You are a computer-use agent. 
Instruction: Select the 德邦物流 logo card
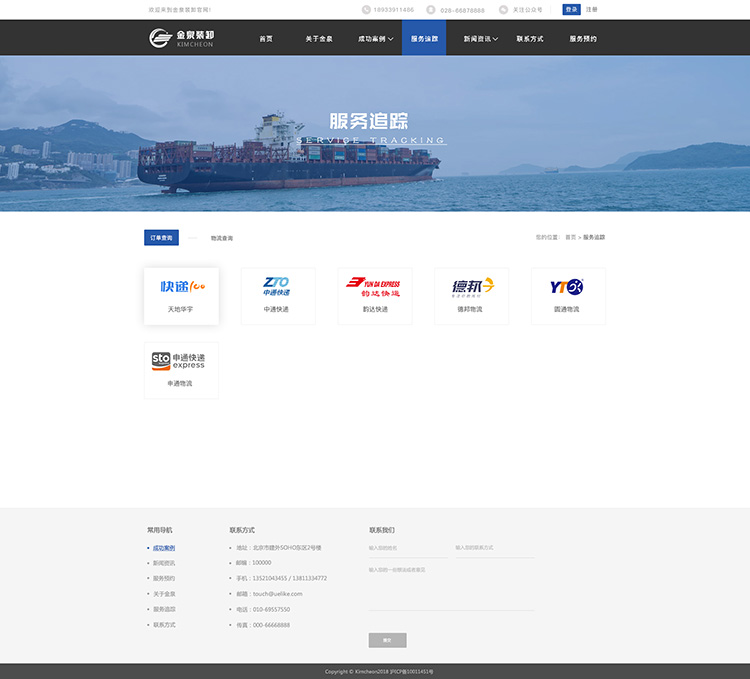(471, 287)
